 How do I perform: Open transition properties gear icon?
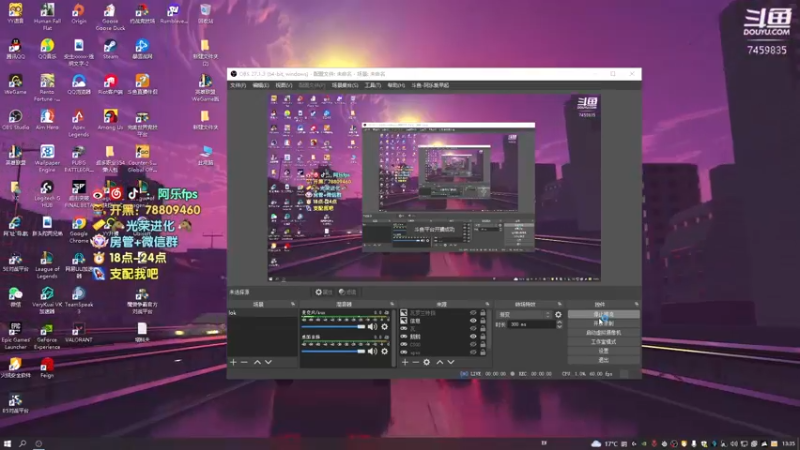click(x=558, y=314)
